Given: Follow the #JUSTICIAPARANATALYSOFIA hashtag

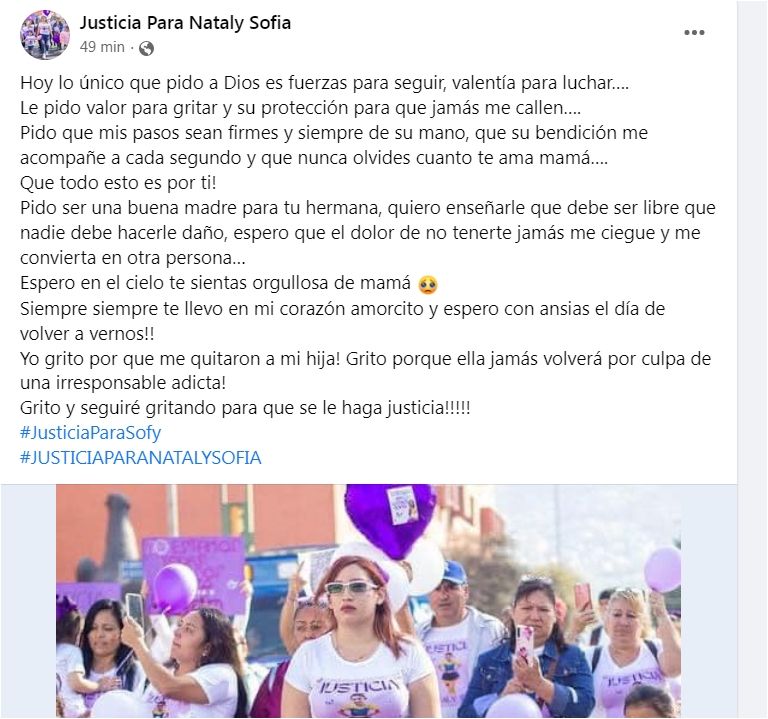Looking at the screenshot, I should pos(141,458).
